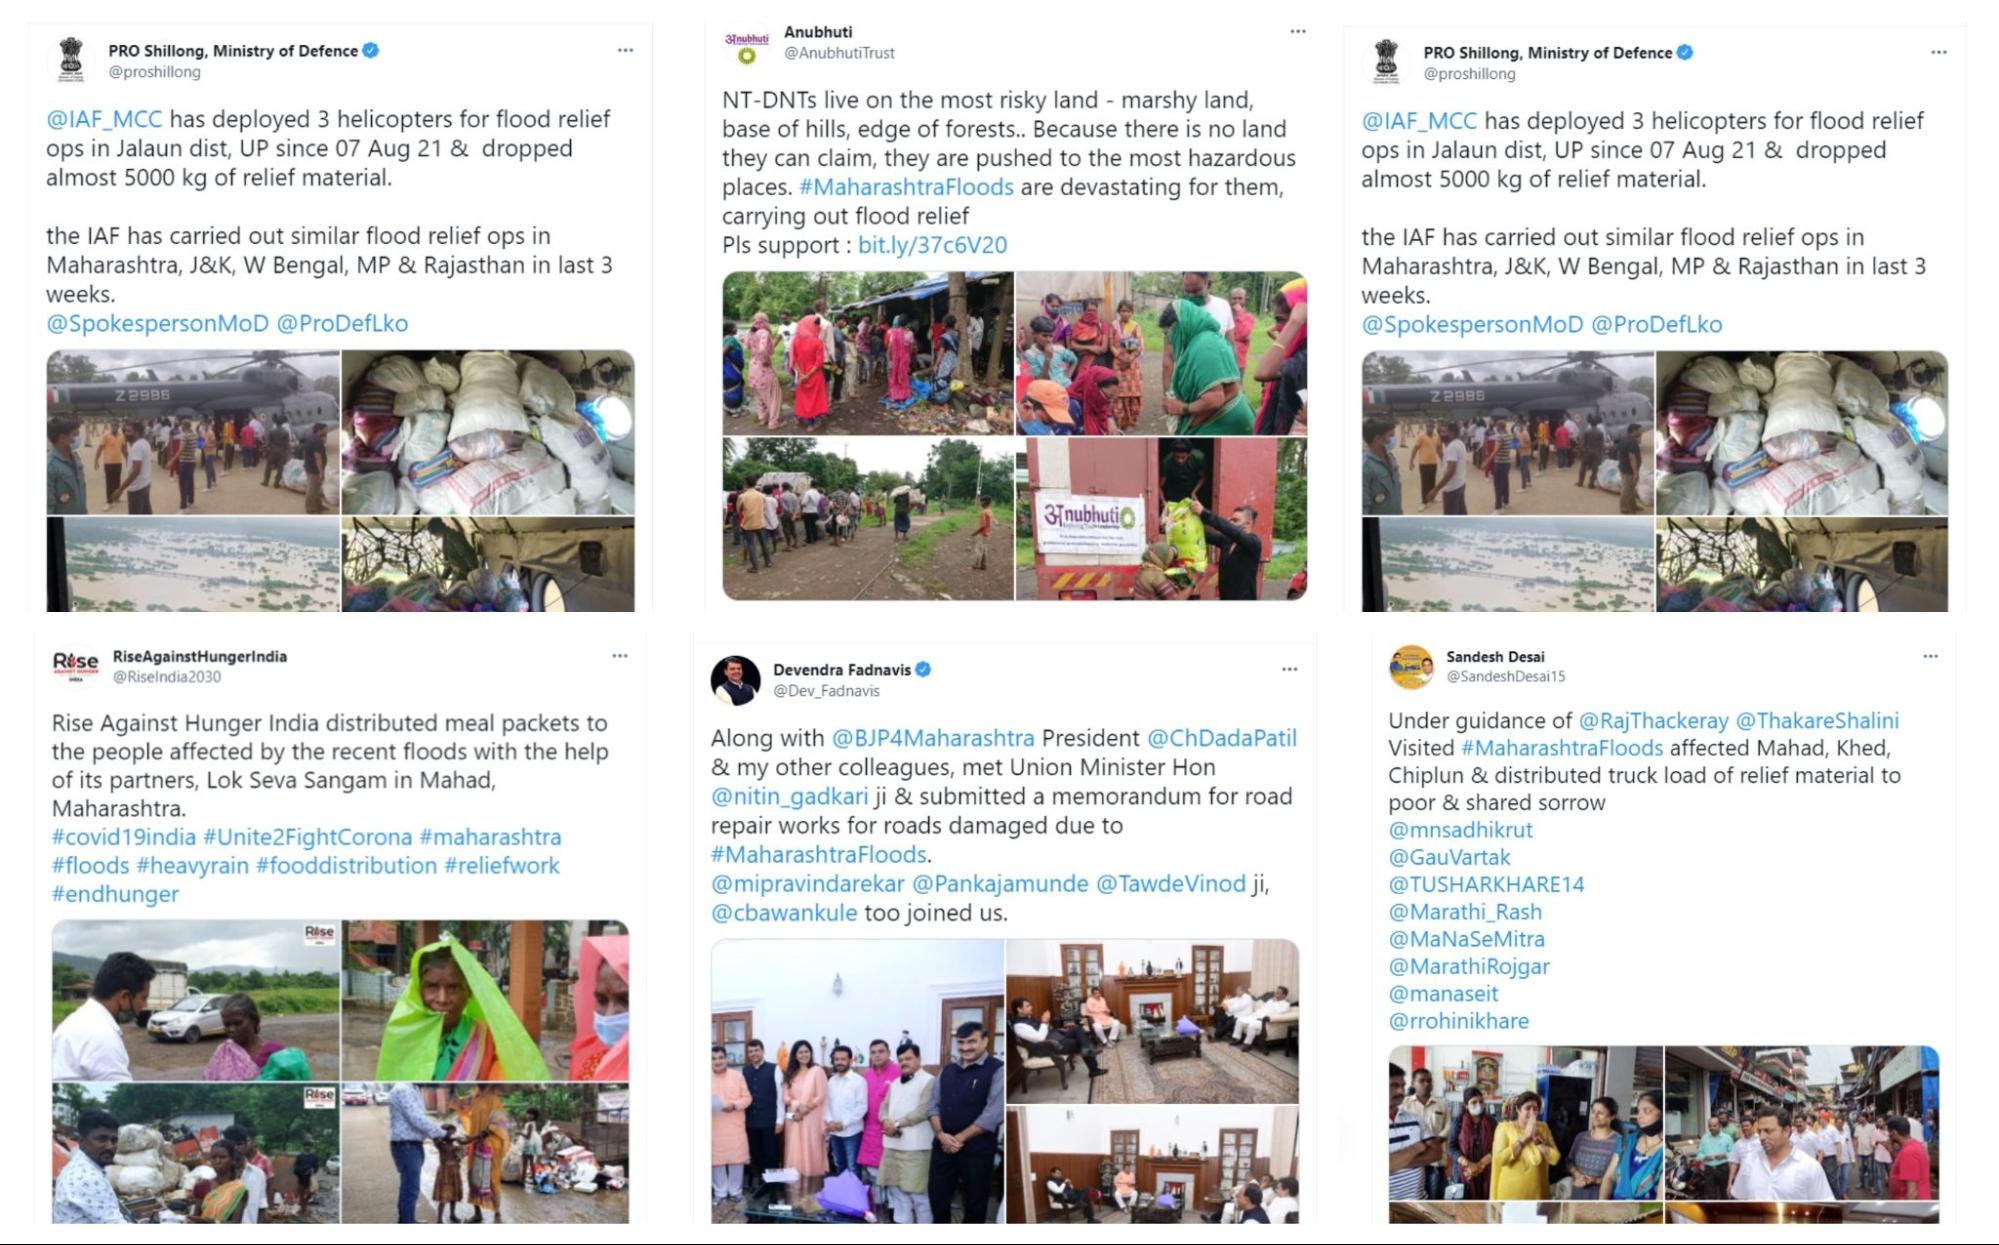Screen dimensions: 1999x1245
Task: Open more options on Devendra Fadnavis tweet
Action: pyautogui.click(x=1289, y=669)
